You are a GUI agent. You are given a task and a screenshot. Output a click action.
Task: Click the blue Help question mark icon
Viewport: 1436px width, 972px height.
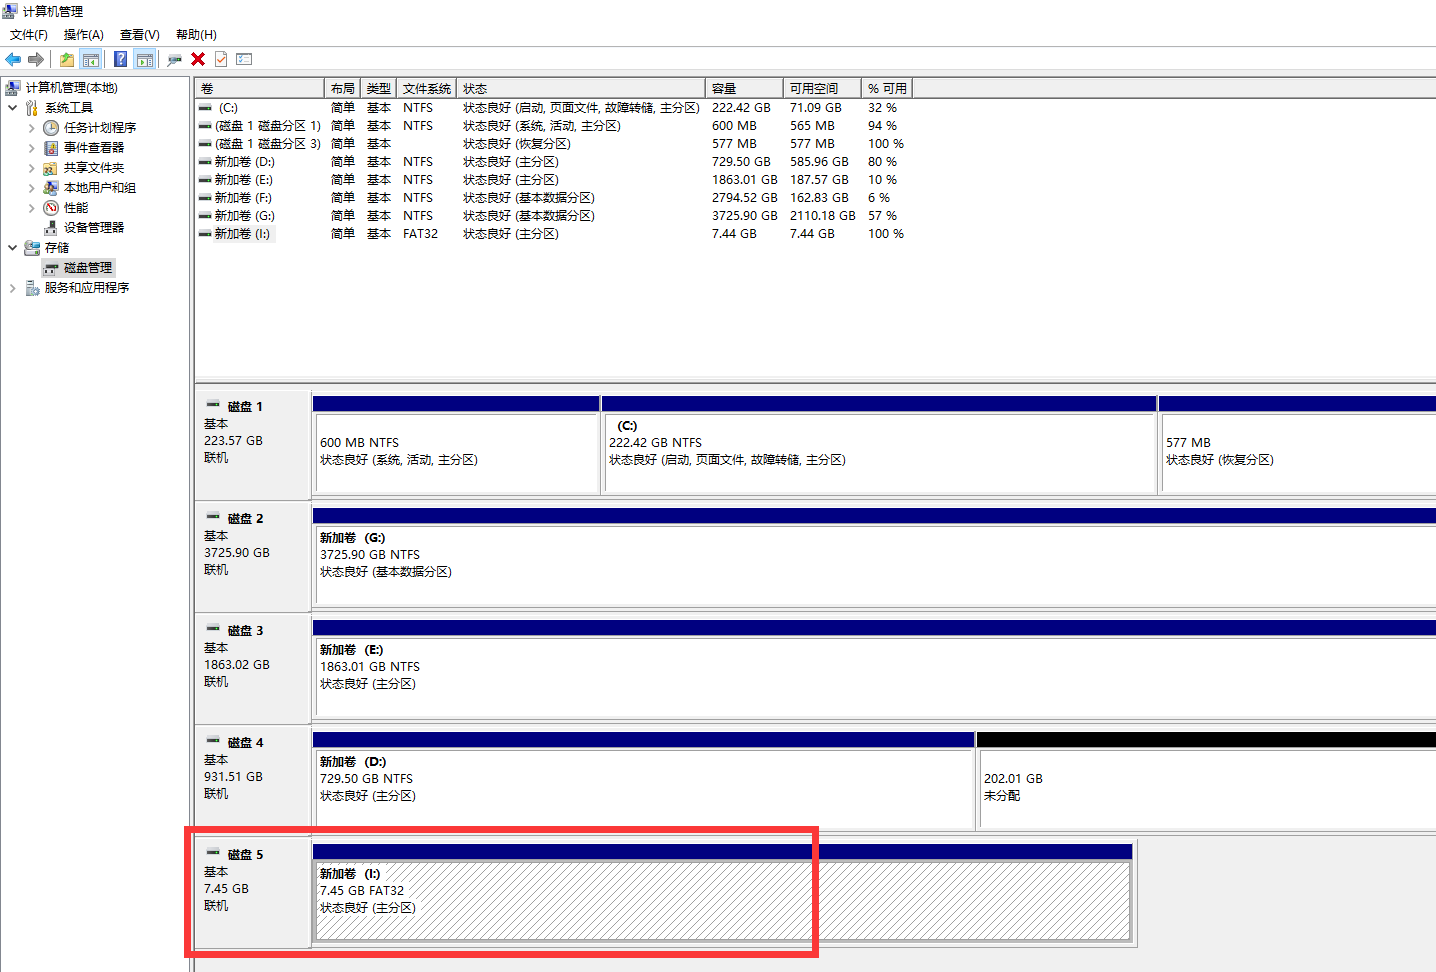120,59
